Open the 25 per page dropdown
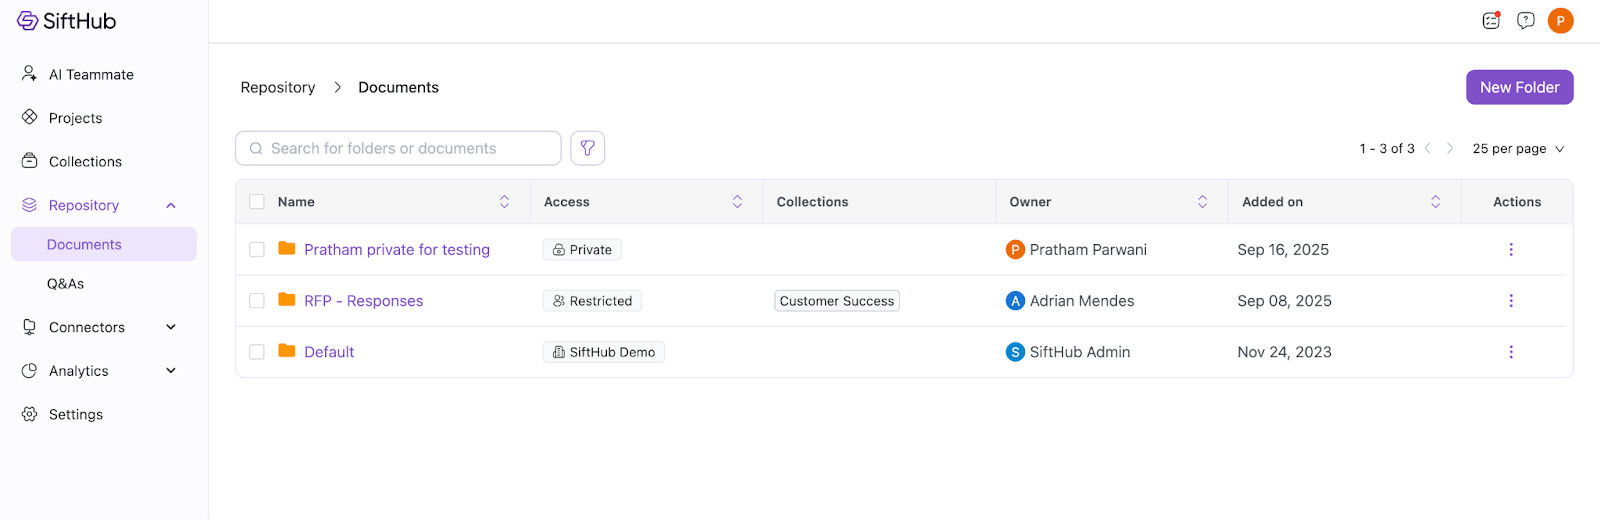The height and width of the screenshot is (520, 1600). pos(1517,149)
